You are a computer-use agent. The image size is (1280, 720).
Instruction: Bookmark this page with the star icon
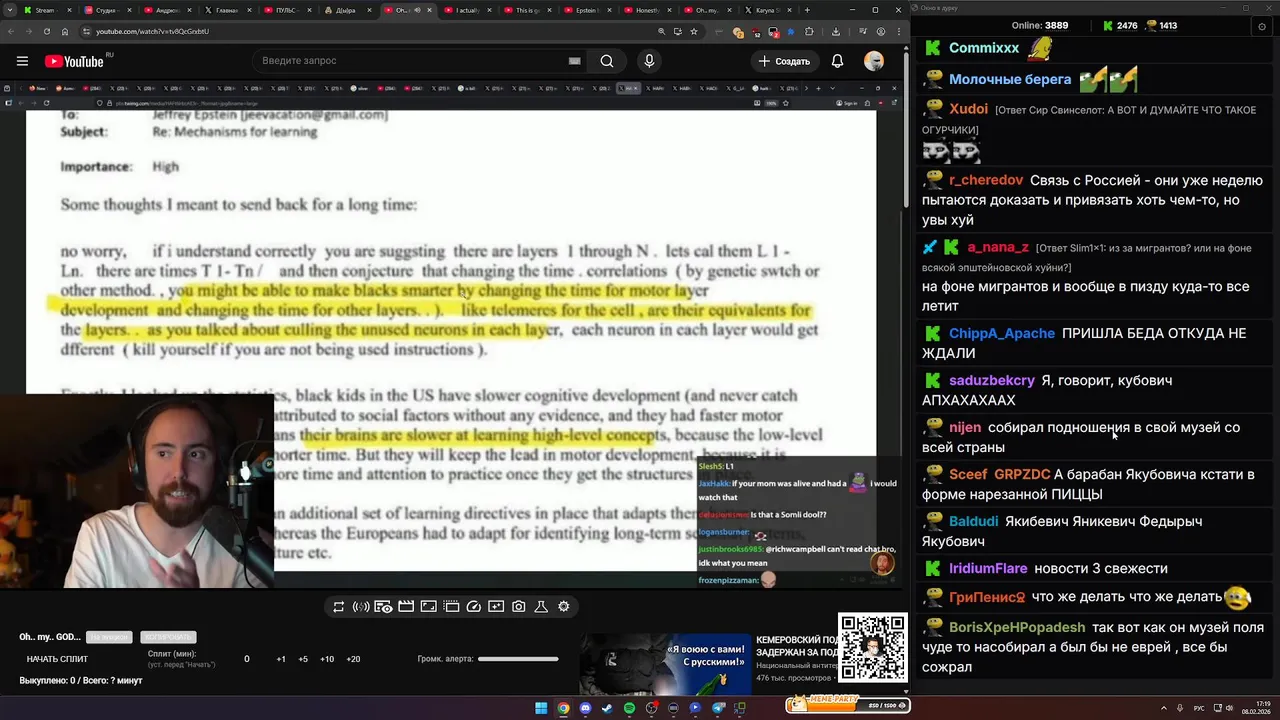coord(694,31)
